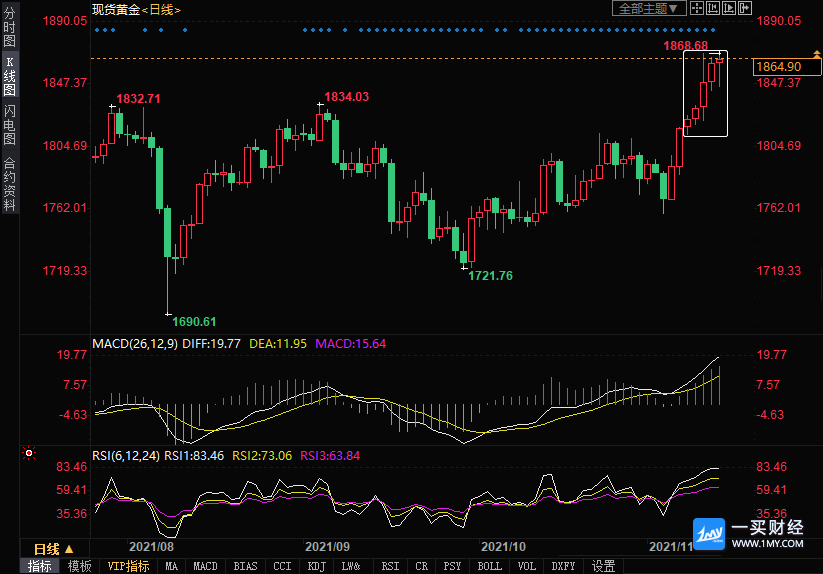Click the 2021/08 date axis label
The width and height of the screenshot is (823, 574).
click(x=151, y=547)
